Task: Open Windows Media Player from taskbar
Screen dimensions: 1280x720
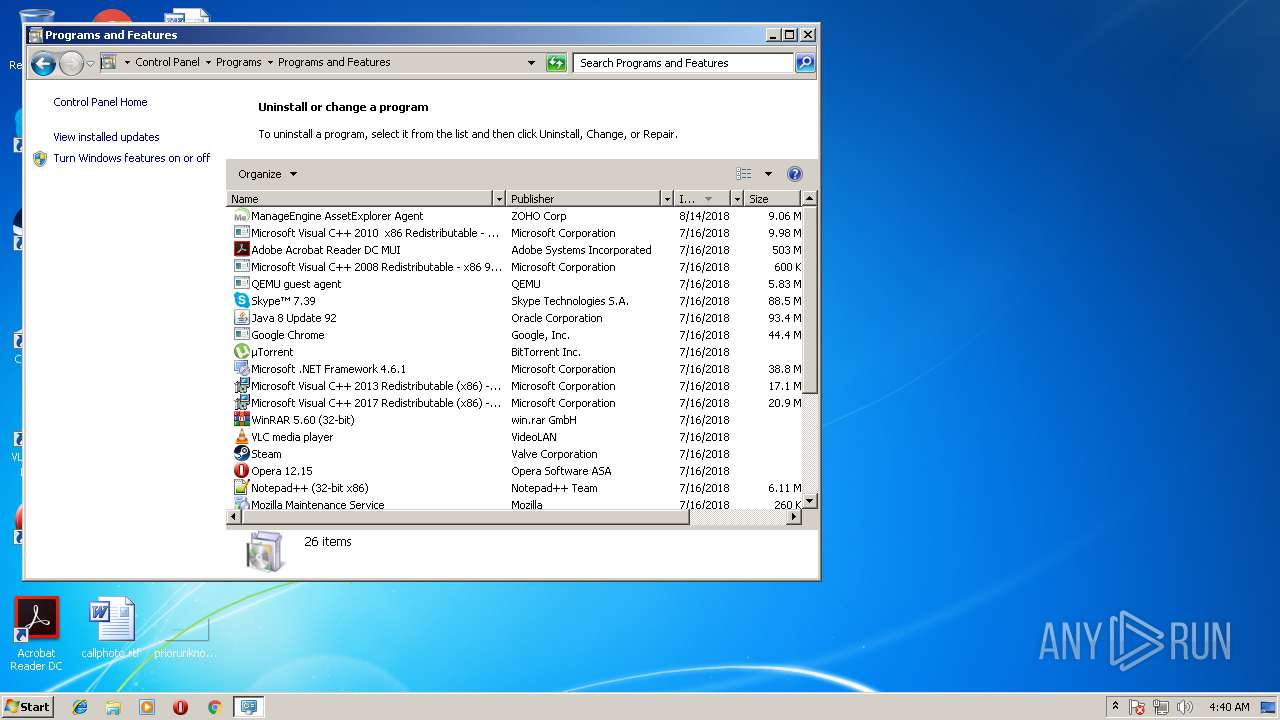Action: coord(147,707)
